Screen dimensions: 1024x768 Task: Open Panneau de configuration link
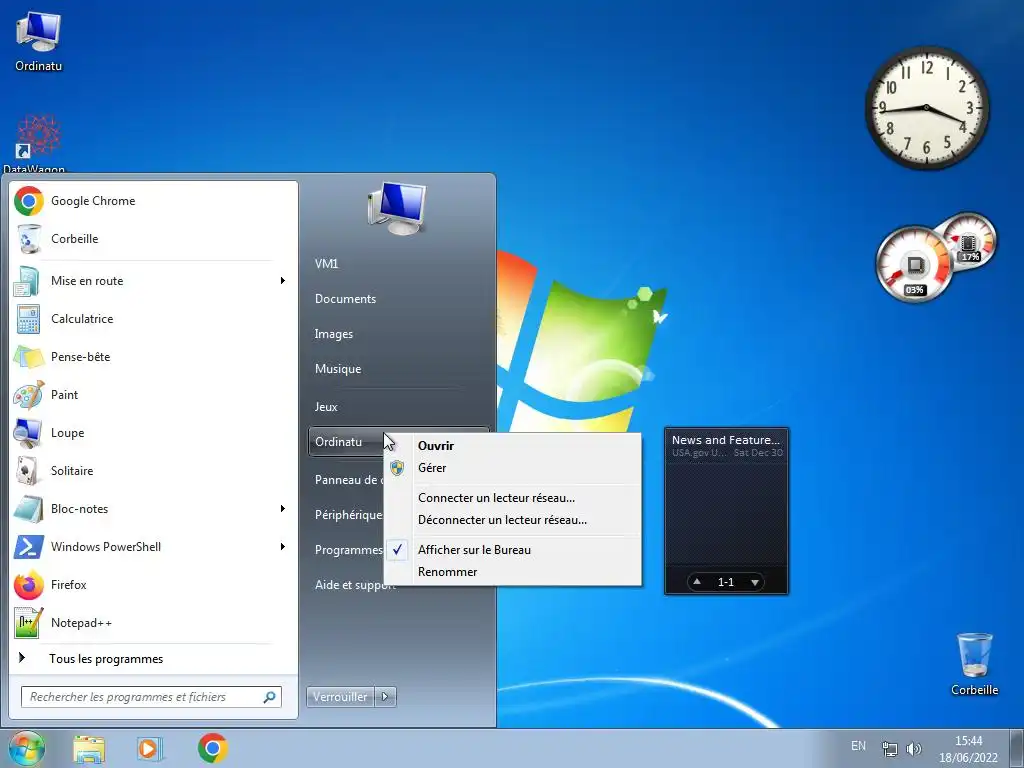(x=349, y=480)
